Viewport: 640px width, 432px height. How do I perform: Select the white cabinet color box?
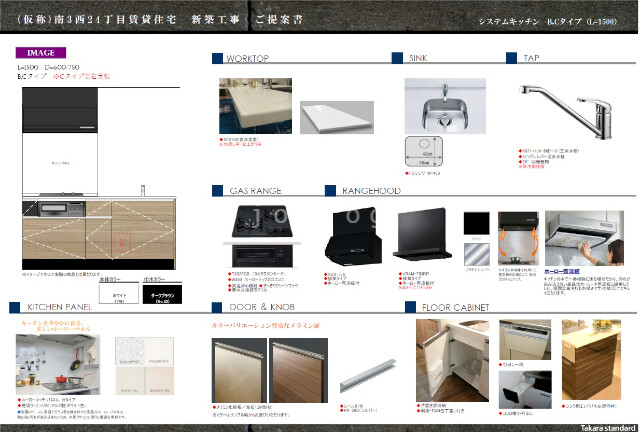[x=119, y=294]
